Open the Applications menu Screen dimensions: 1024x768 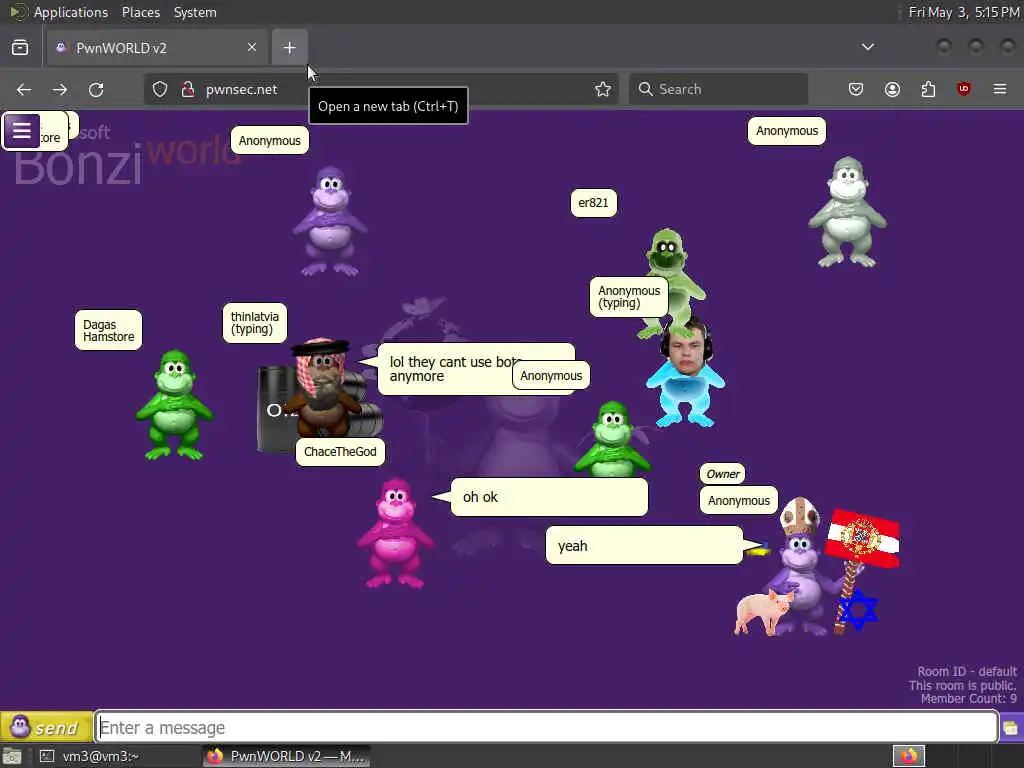tap(71, 12)
